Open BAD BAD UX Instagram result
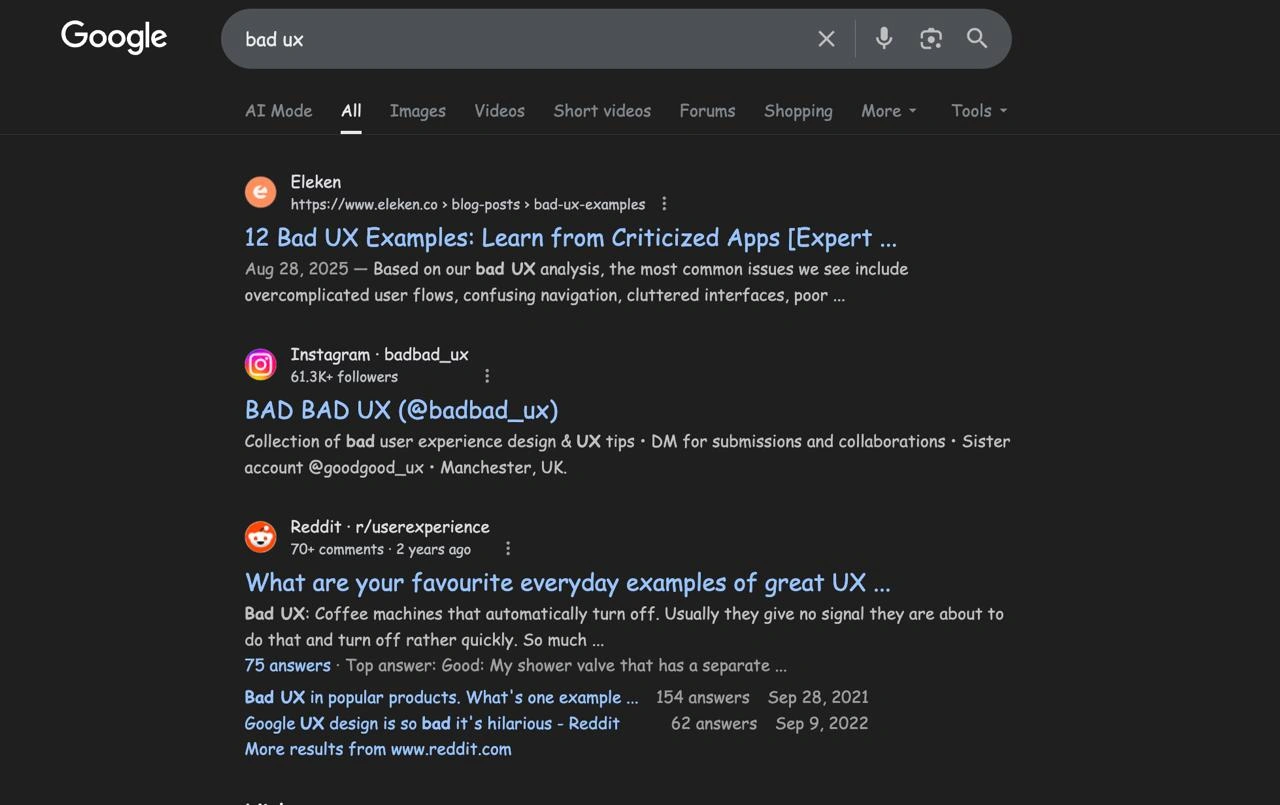Viewport: 1280px width, 805px height. 401,410
